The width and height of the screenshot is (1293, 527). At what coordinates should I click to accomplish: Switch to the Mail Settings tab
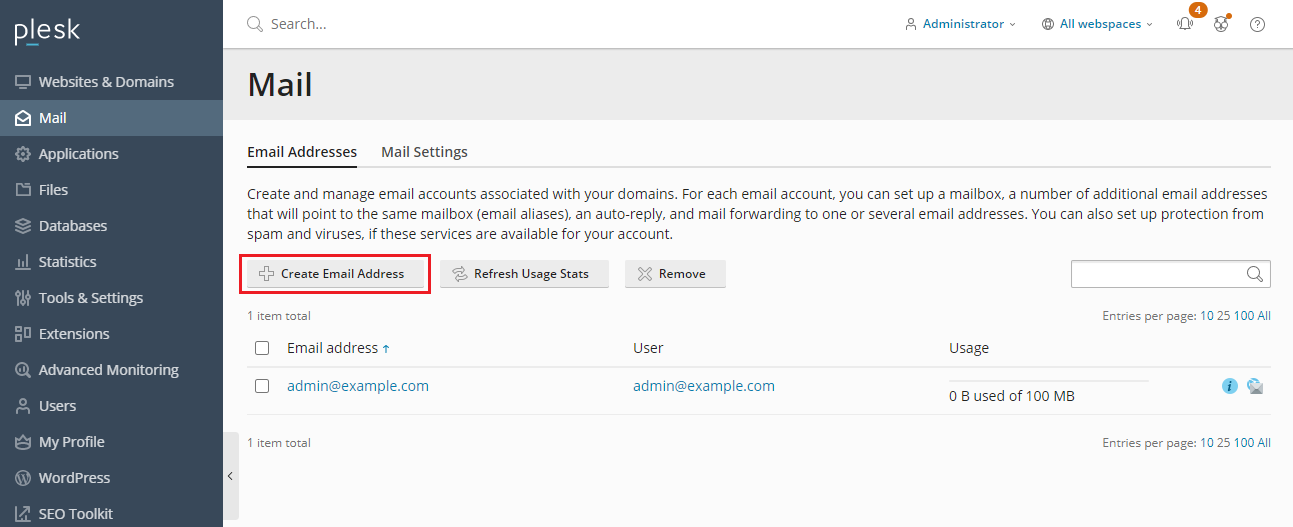424,152
